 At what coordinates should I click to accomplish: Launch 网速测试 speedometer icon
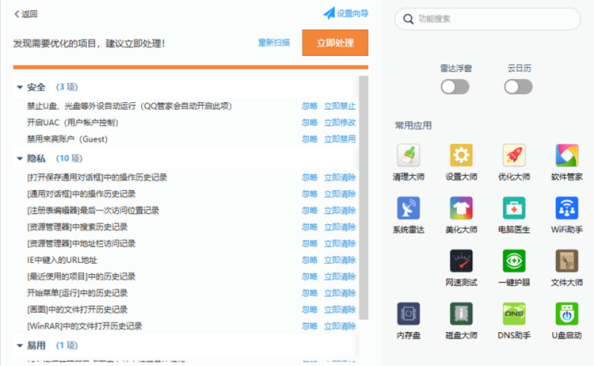pyautogui.click(x=461, y=261)
